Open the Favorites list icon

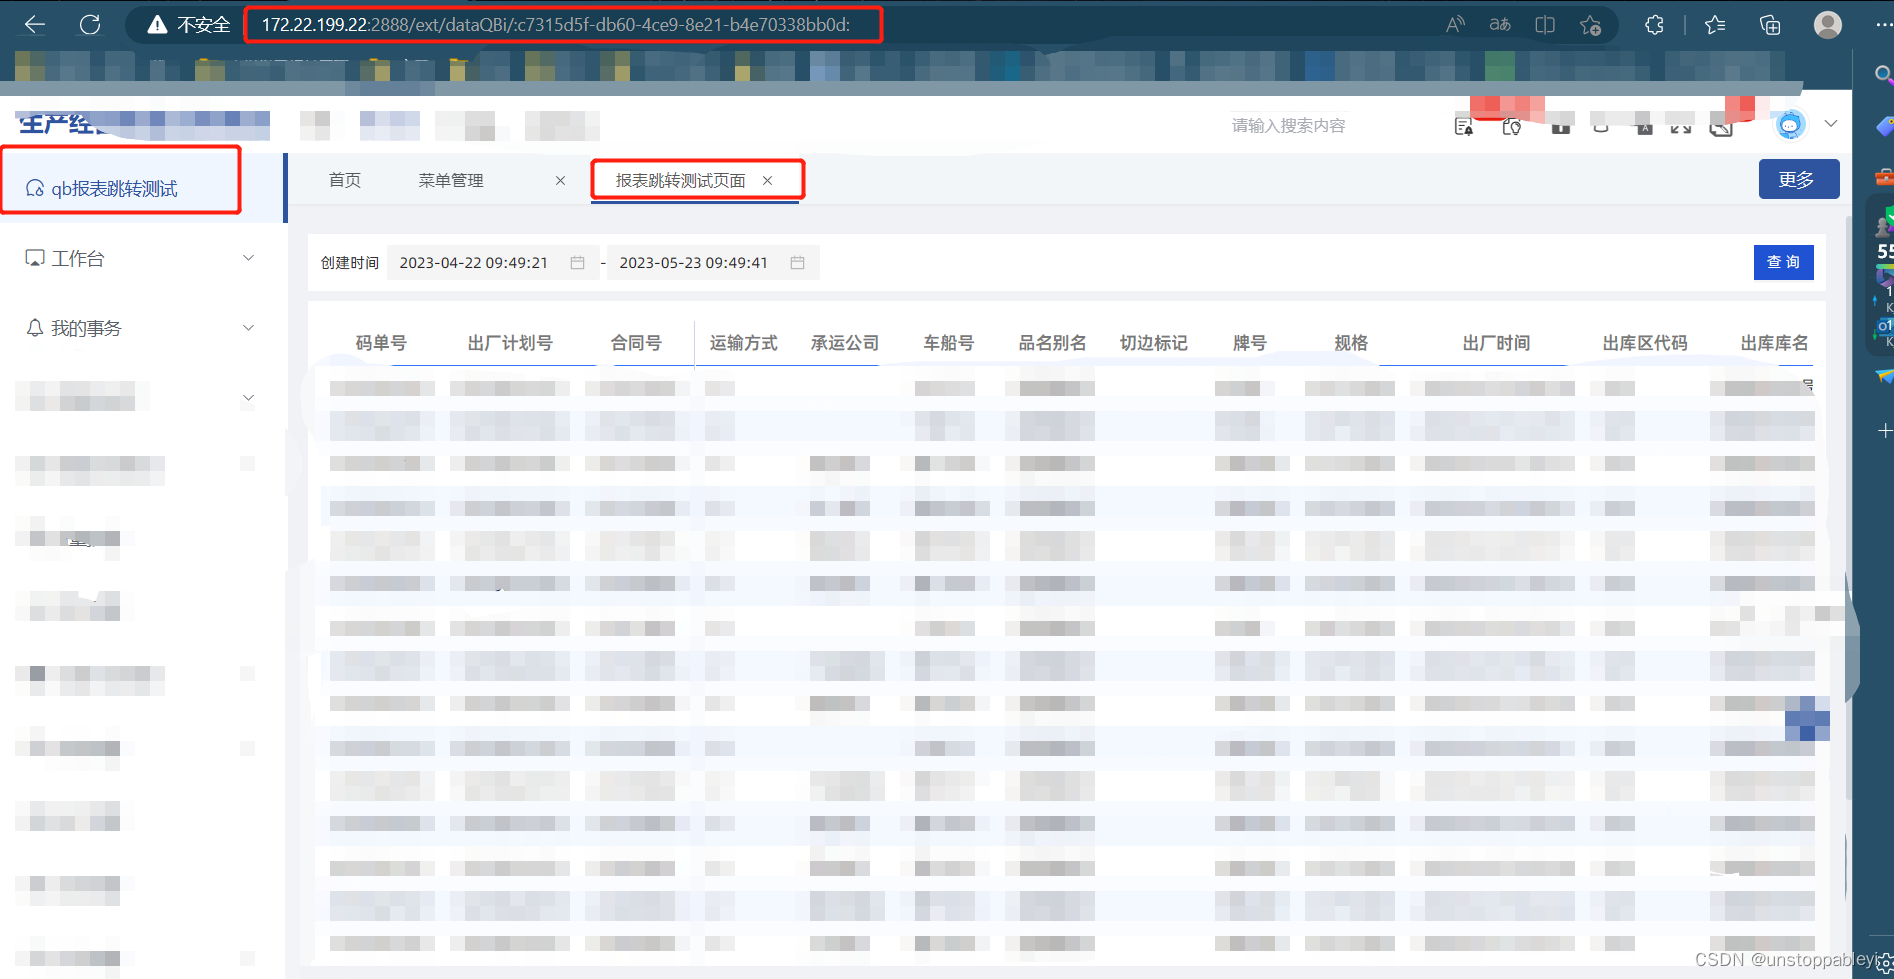point(1716,24)
